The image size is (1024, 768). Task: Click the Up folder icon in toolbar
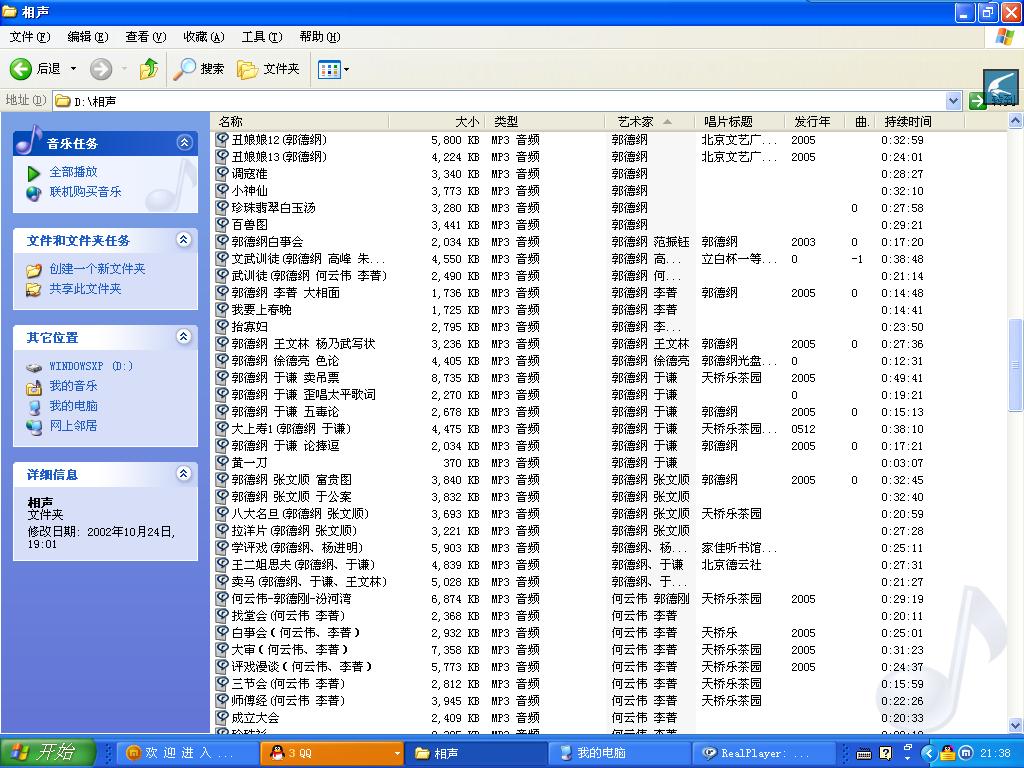coord(149,69)
